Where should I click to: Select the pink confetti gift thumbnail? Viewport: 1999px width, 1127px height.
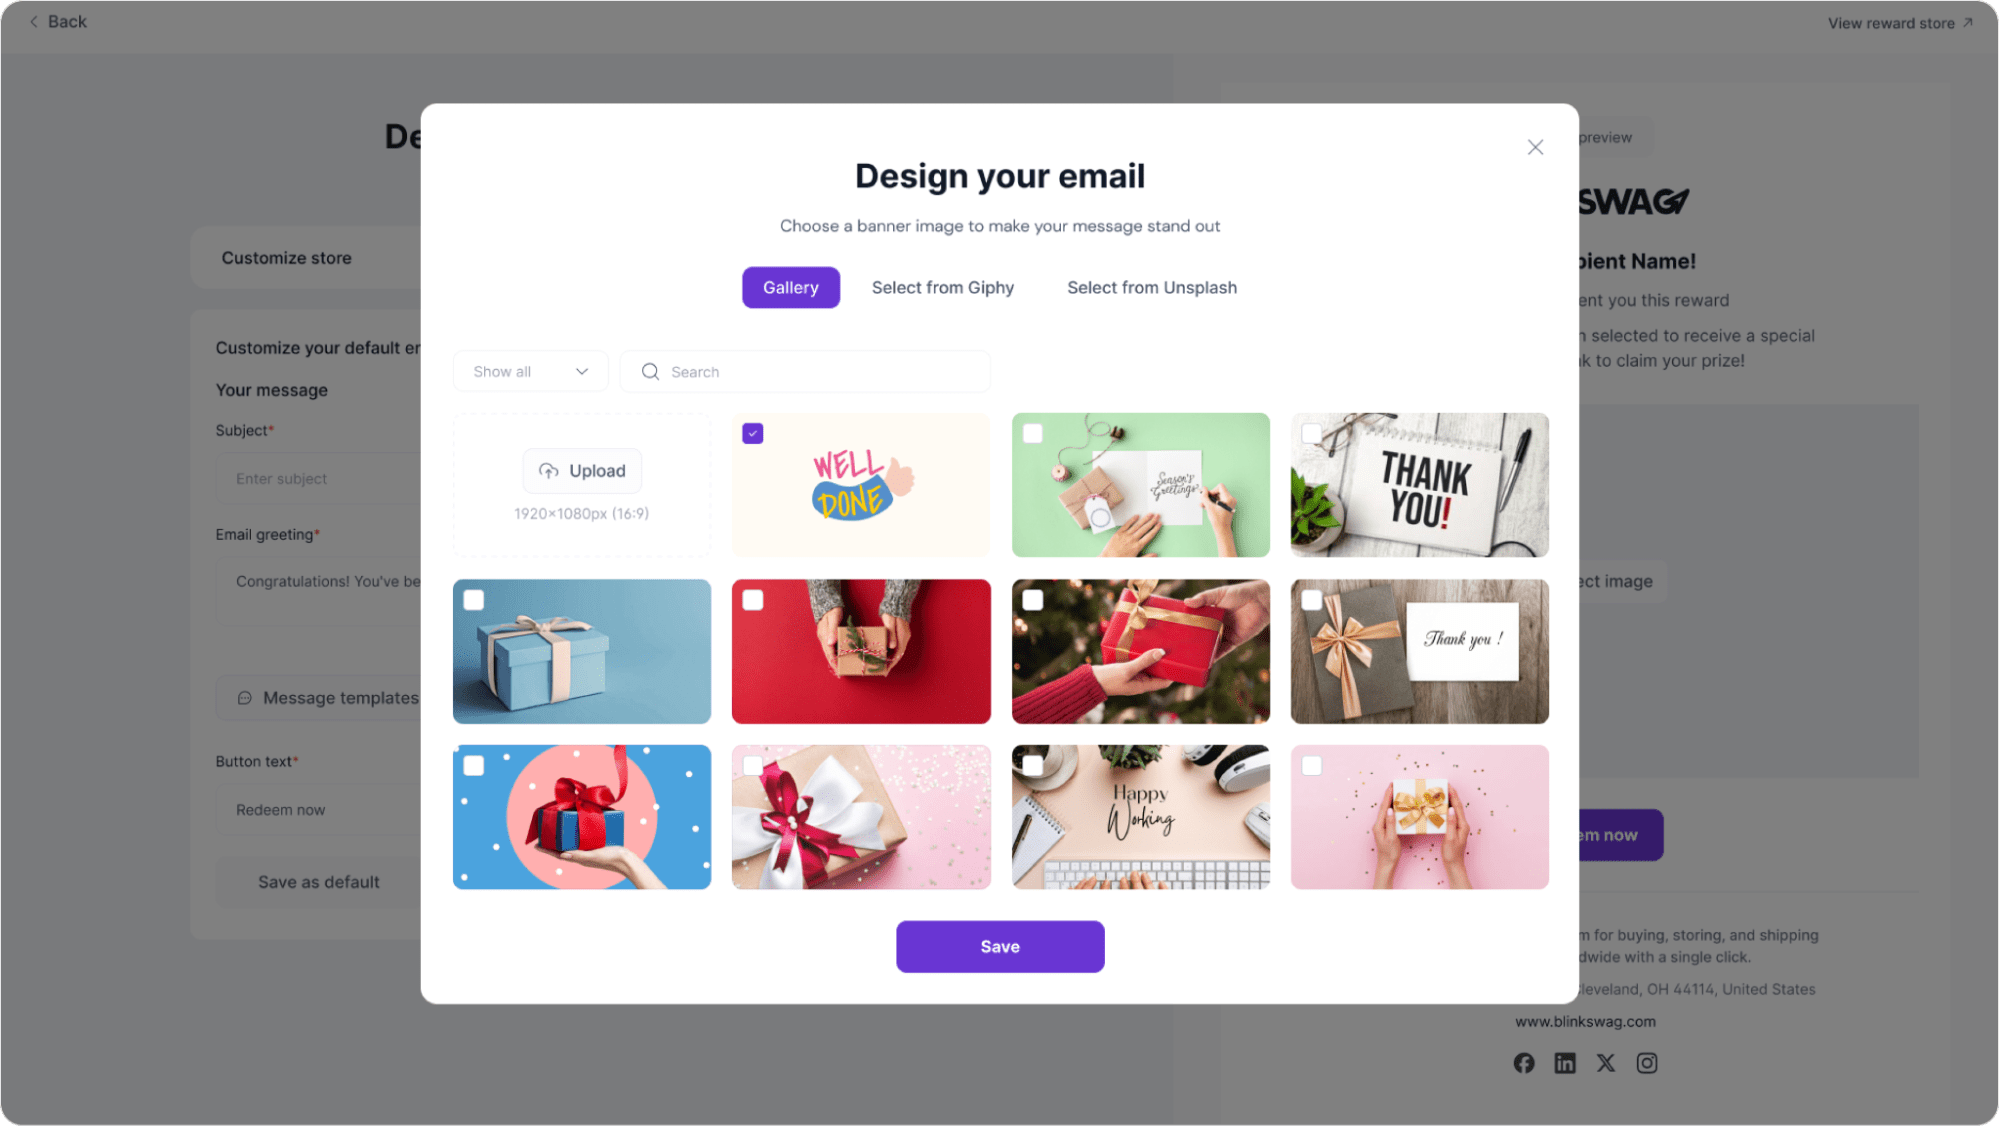1418,817
